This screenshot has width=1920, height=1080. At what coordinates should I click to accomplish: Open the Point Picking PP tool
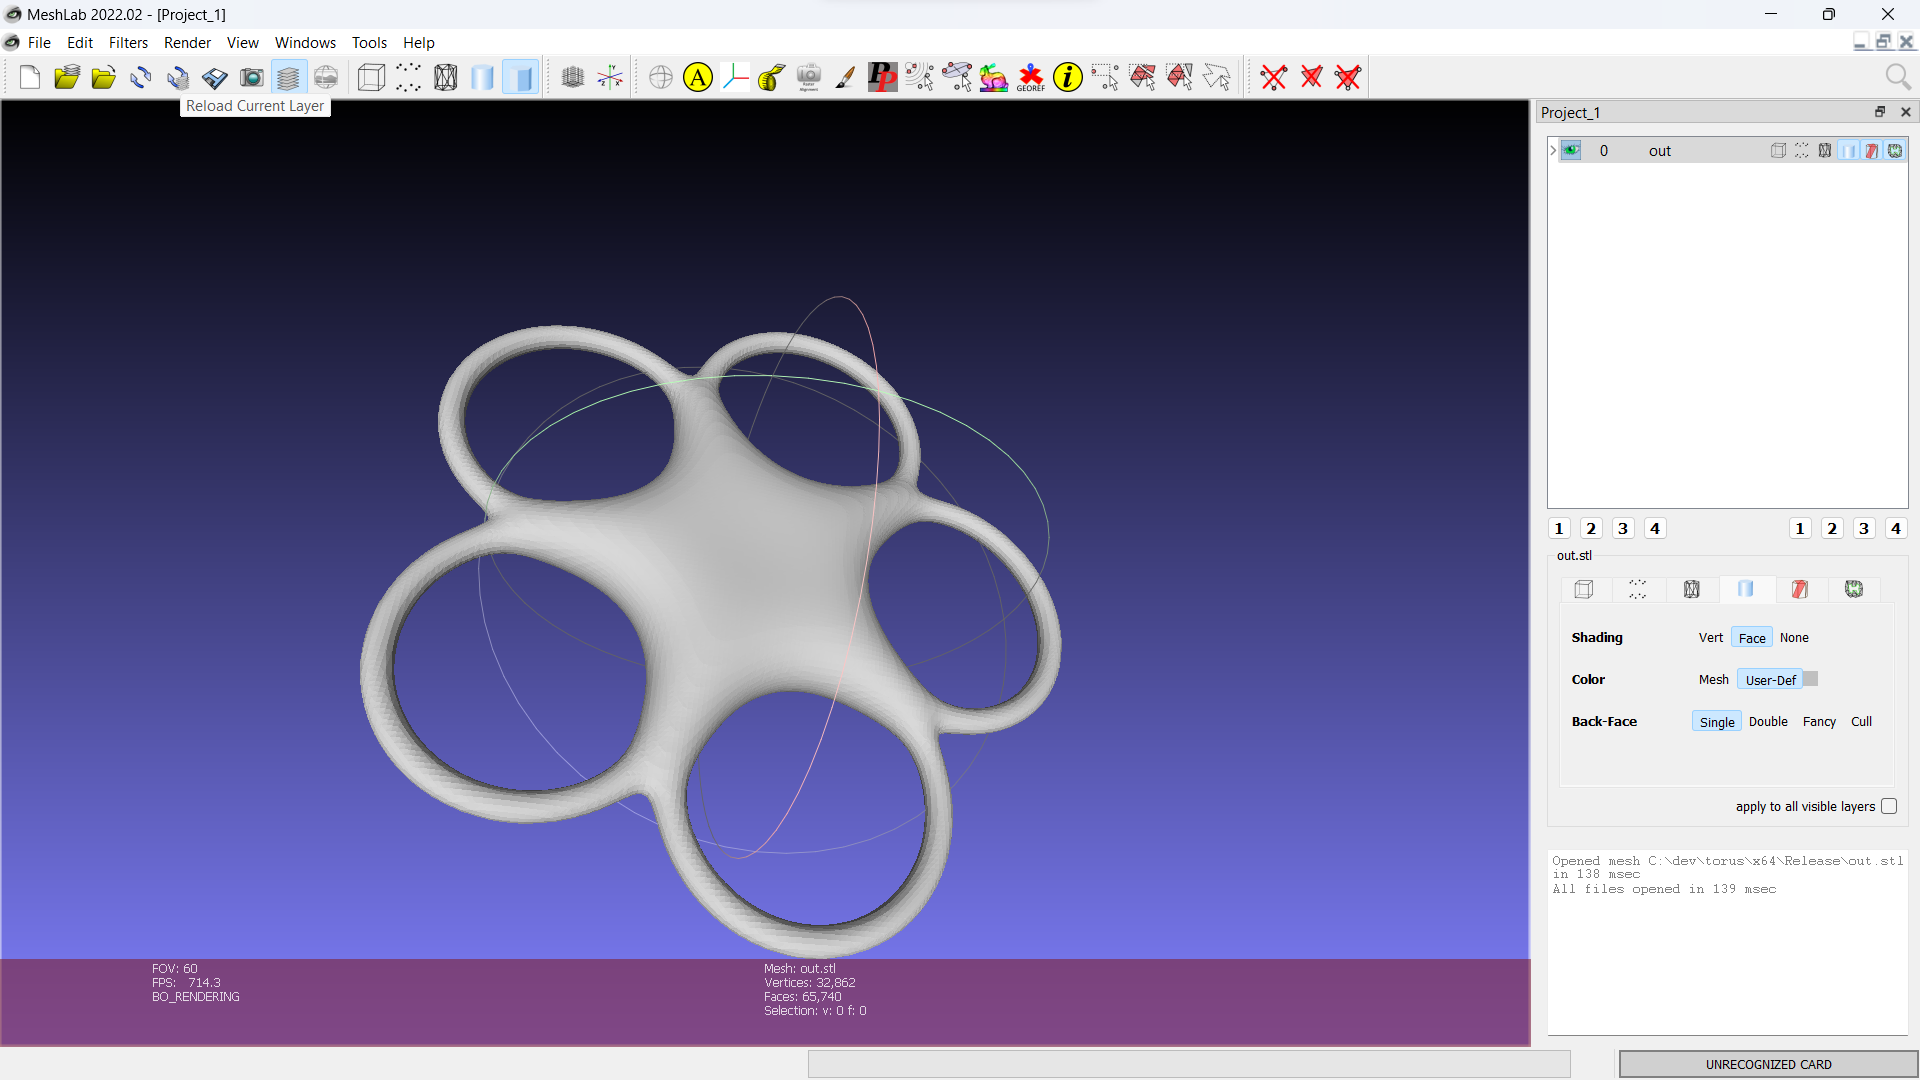point(883,77)
